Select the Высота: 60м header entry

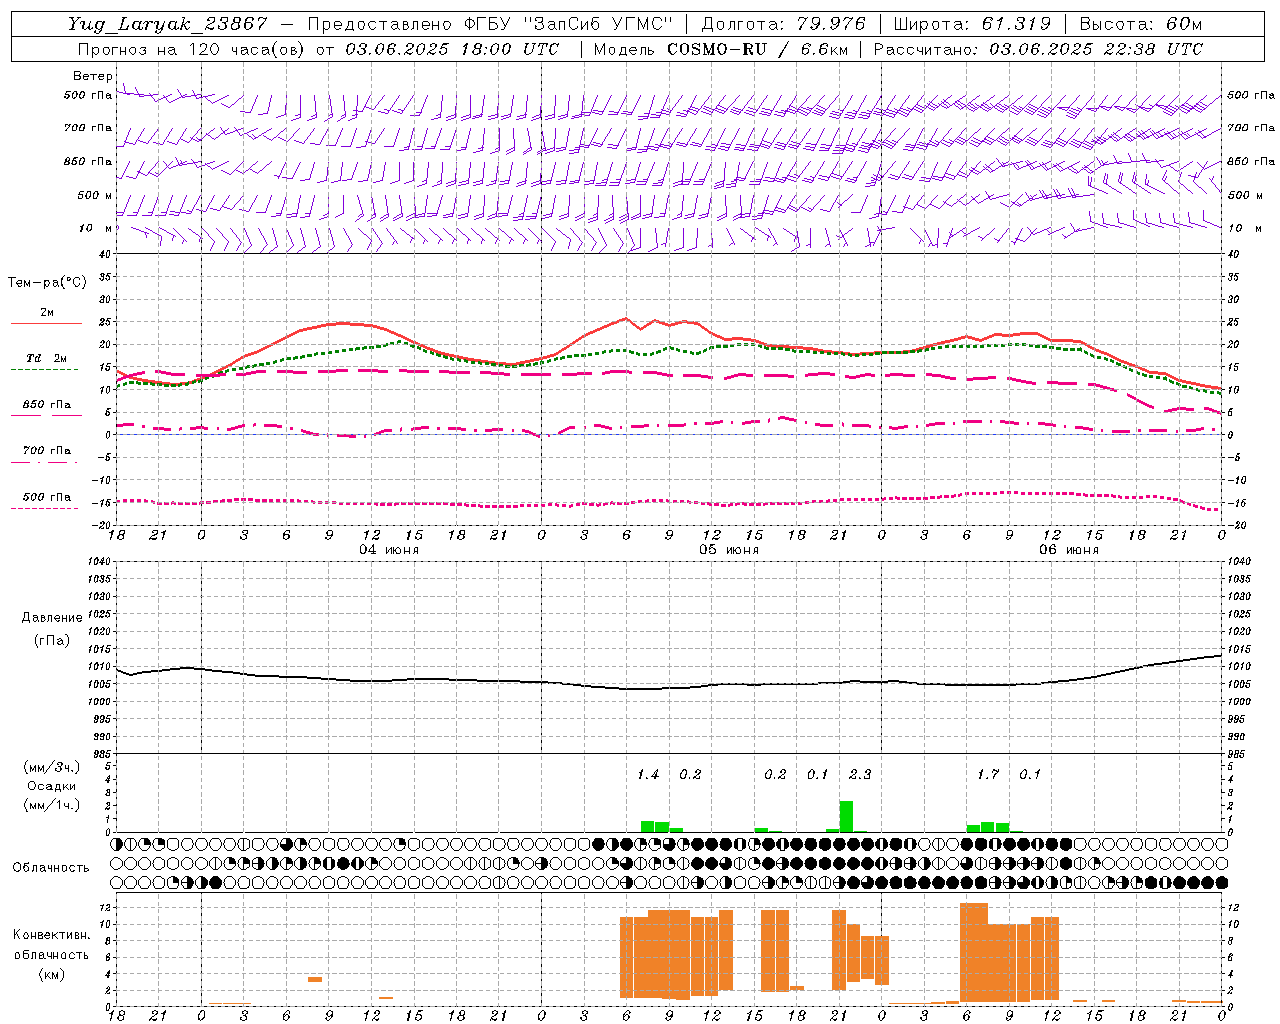point(1141,24)
